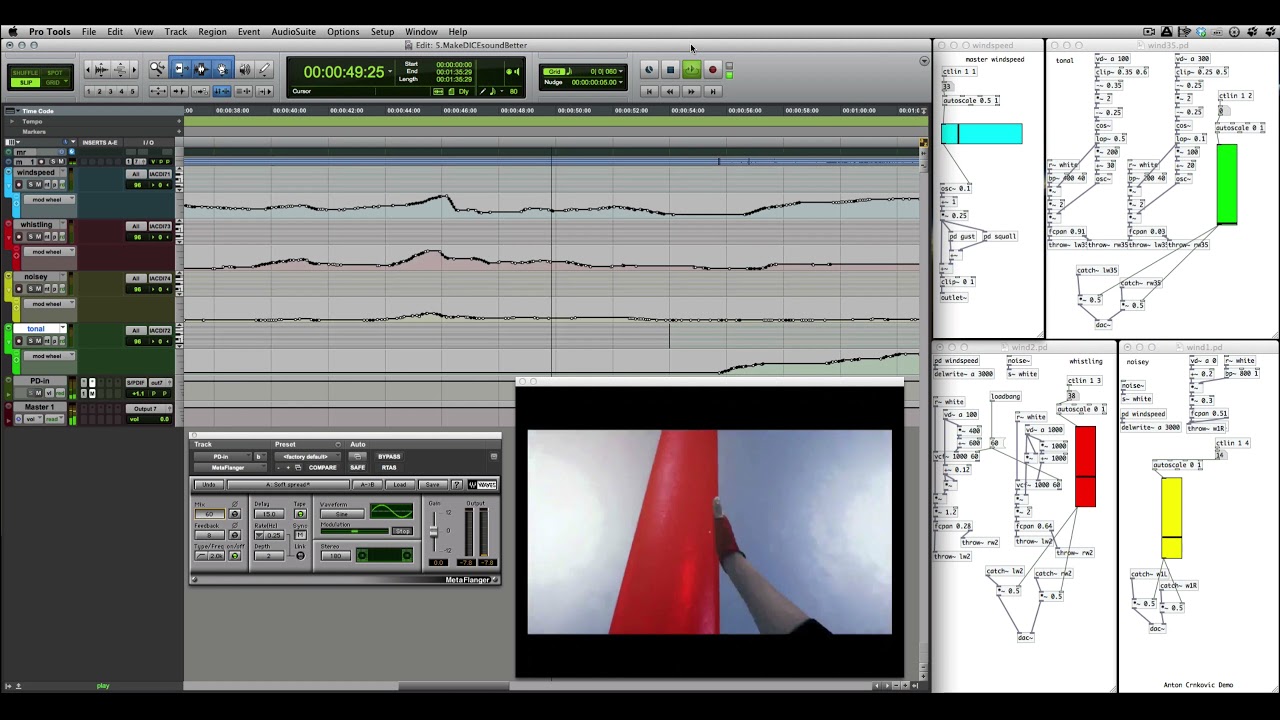The height and width of the screenshot is (720, 1280).
Task: Expand the Sine waveform selector
Action: [341, 514]
